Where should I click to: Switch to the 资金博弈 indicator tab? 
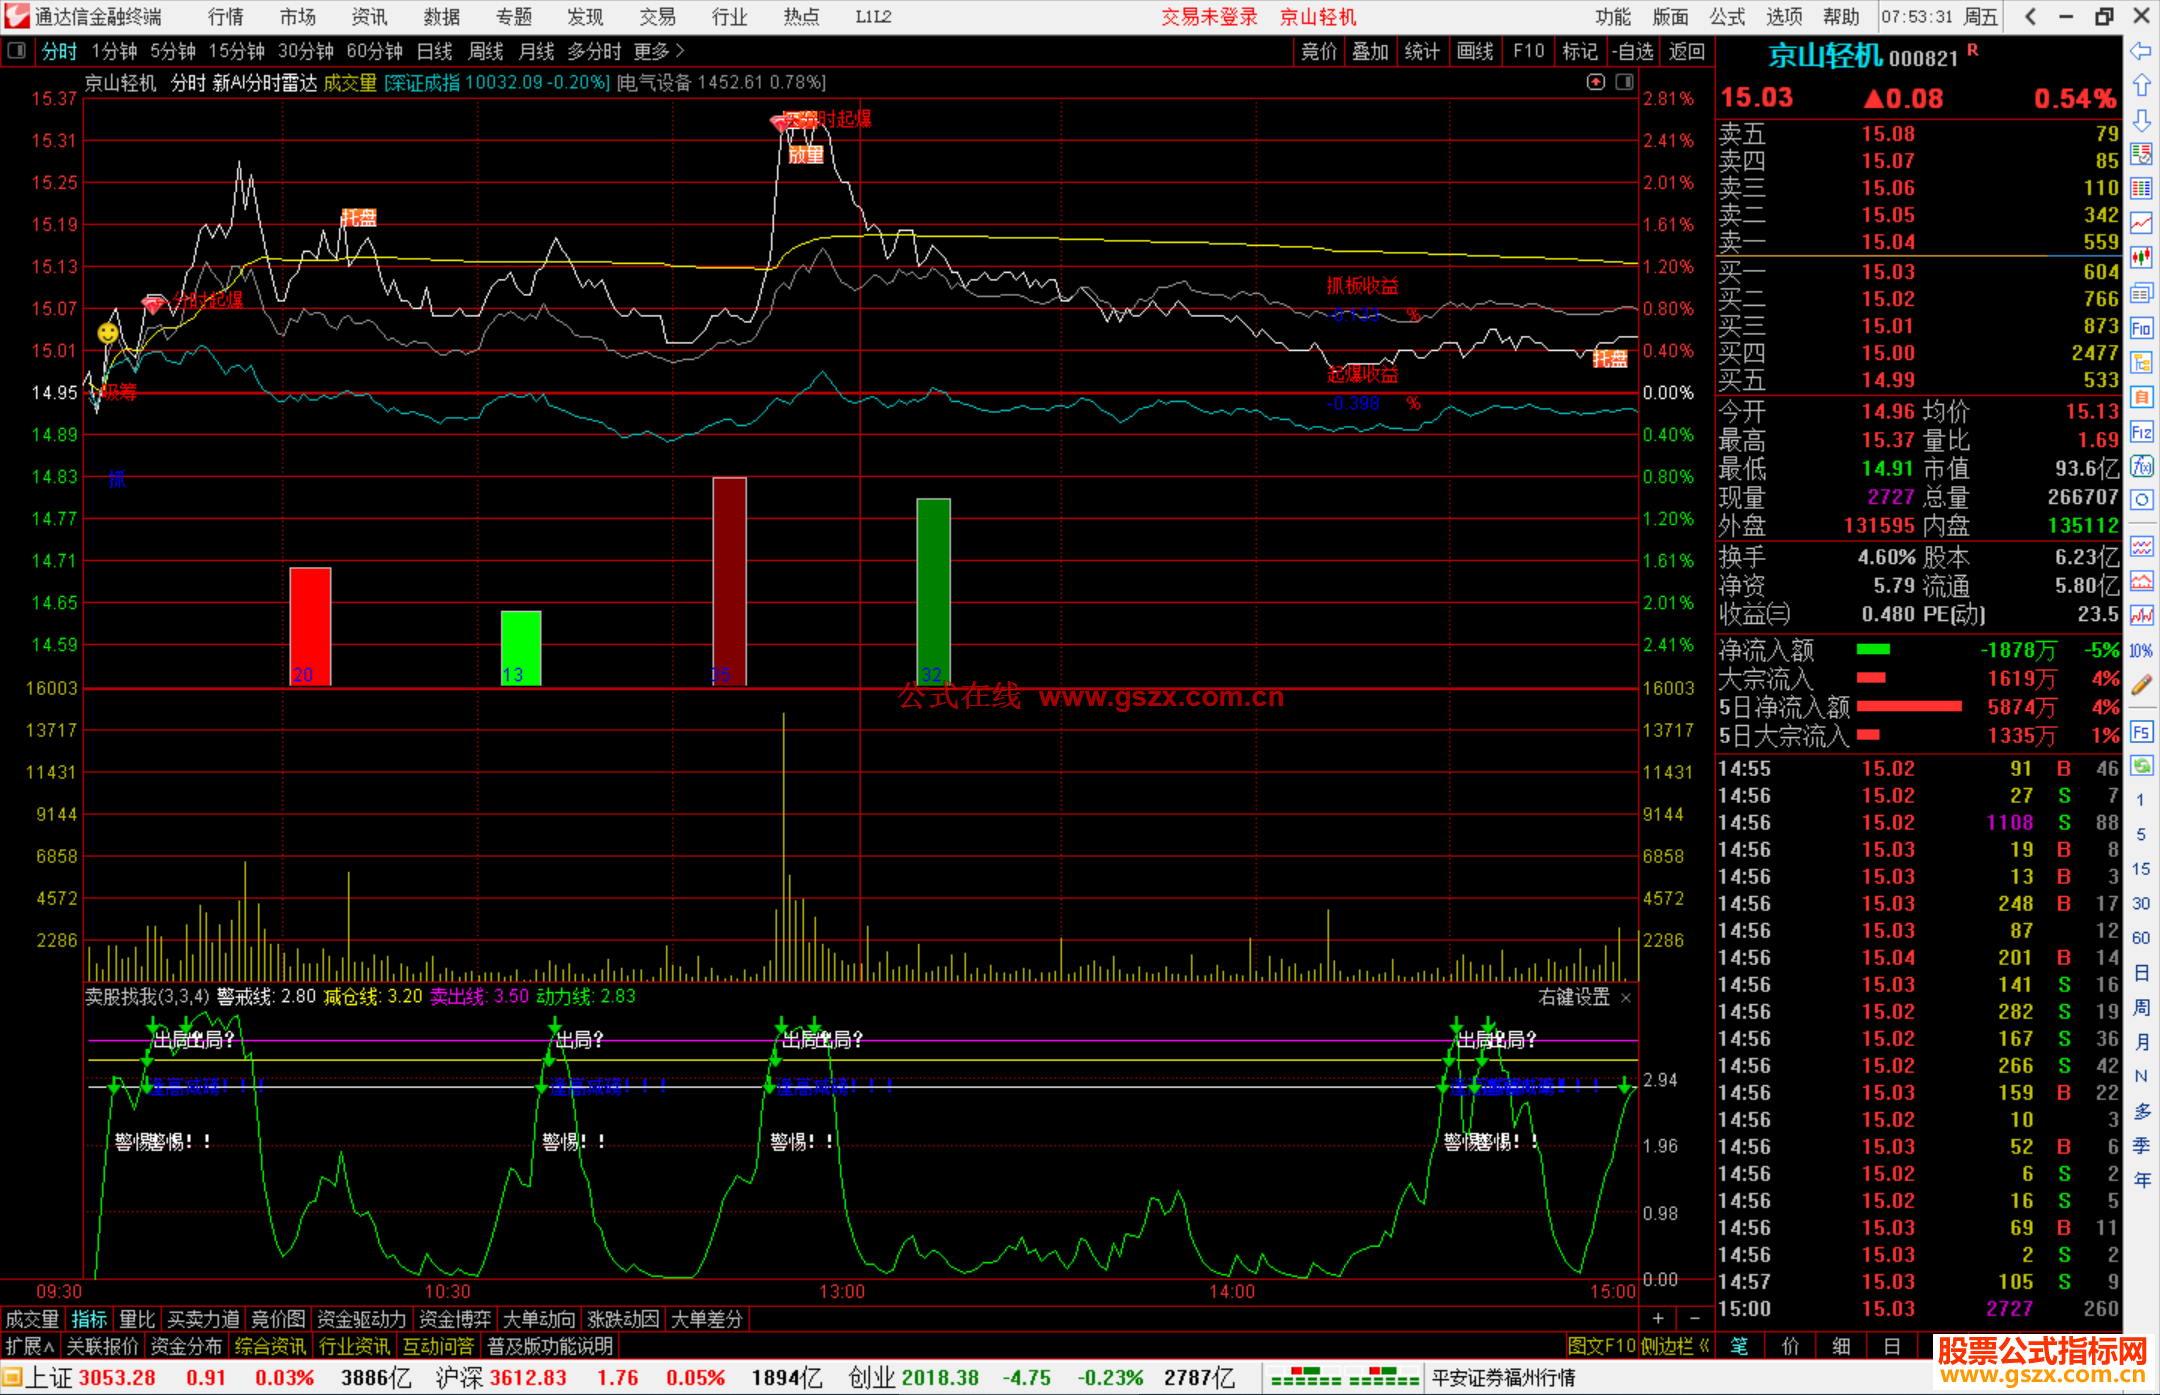[454, 1319]
